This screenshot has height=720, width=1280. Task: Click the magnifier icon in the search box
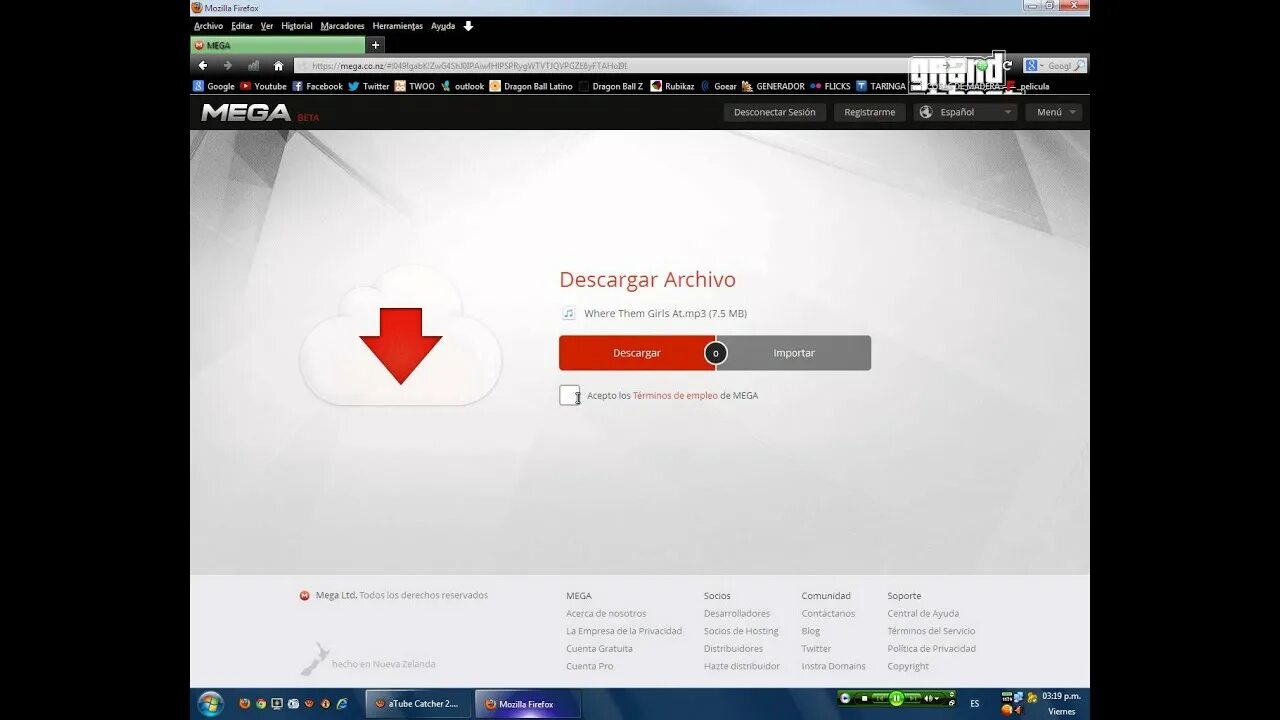1079,66
